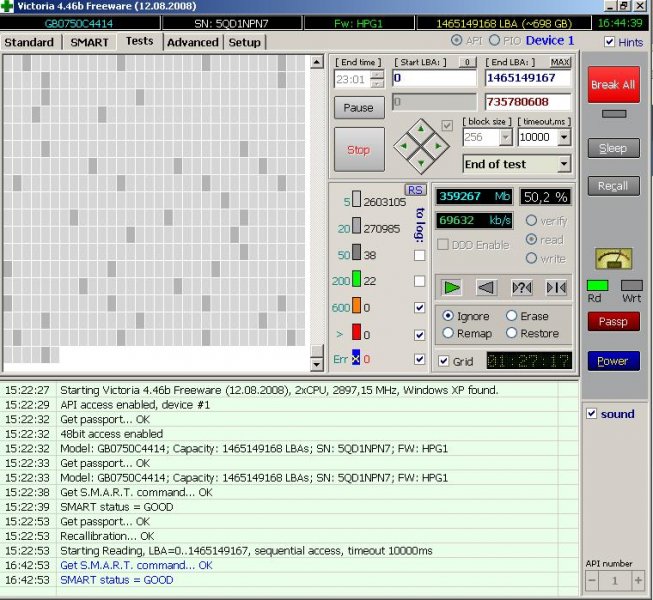Image resolution: width=653 pixels, height=600 pixels.
Task: Select the butterfly scan mode icon
Action: tap(555, 288)
